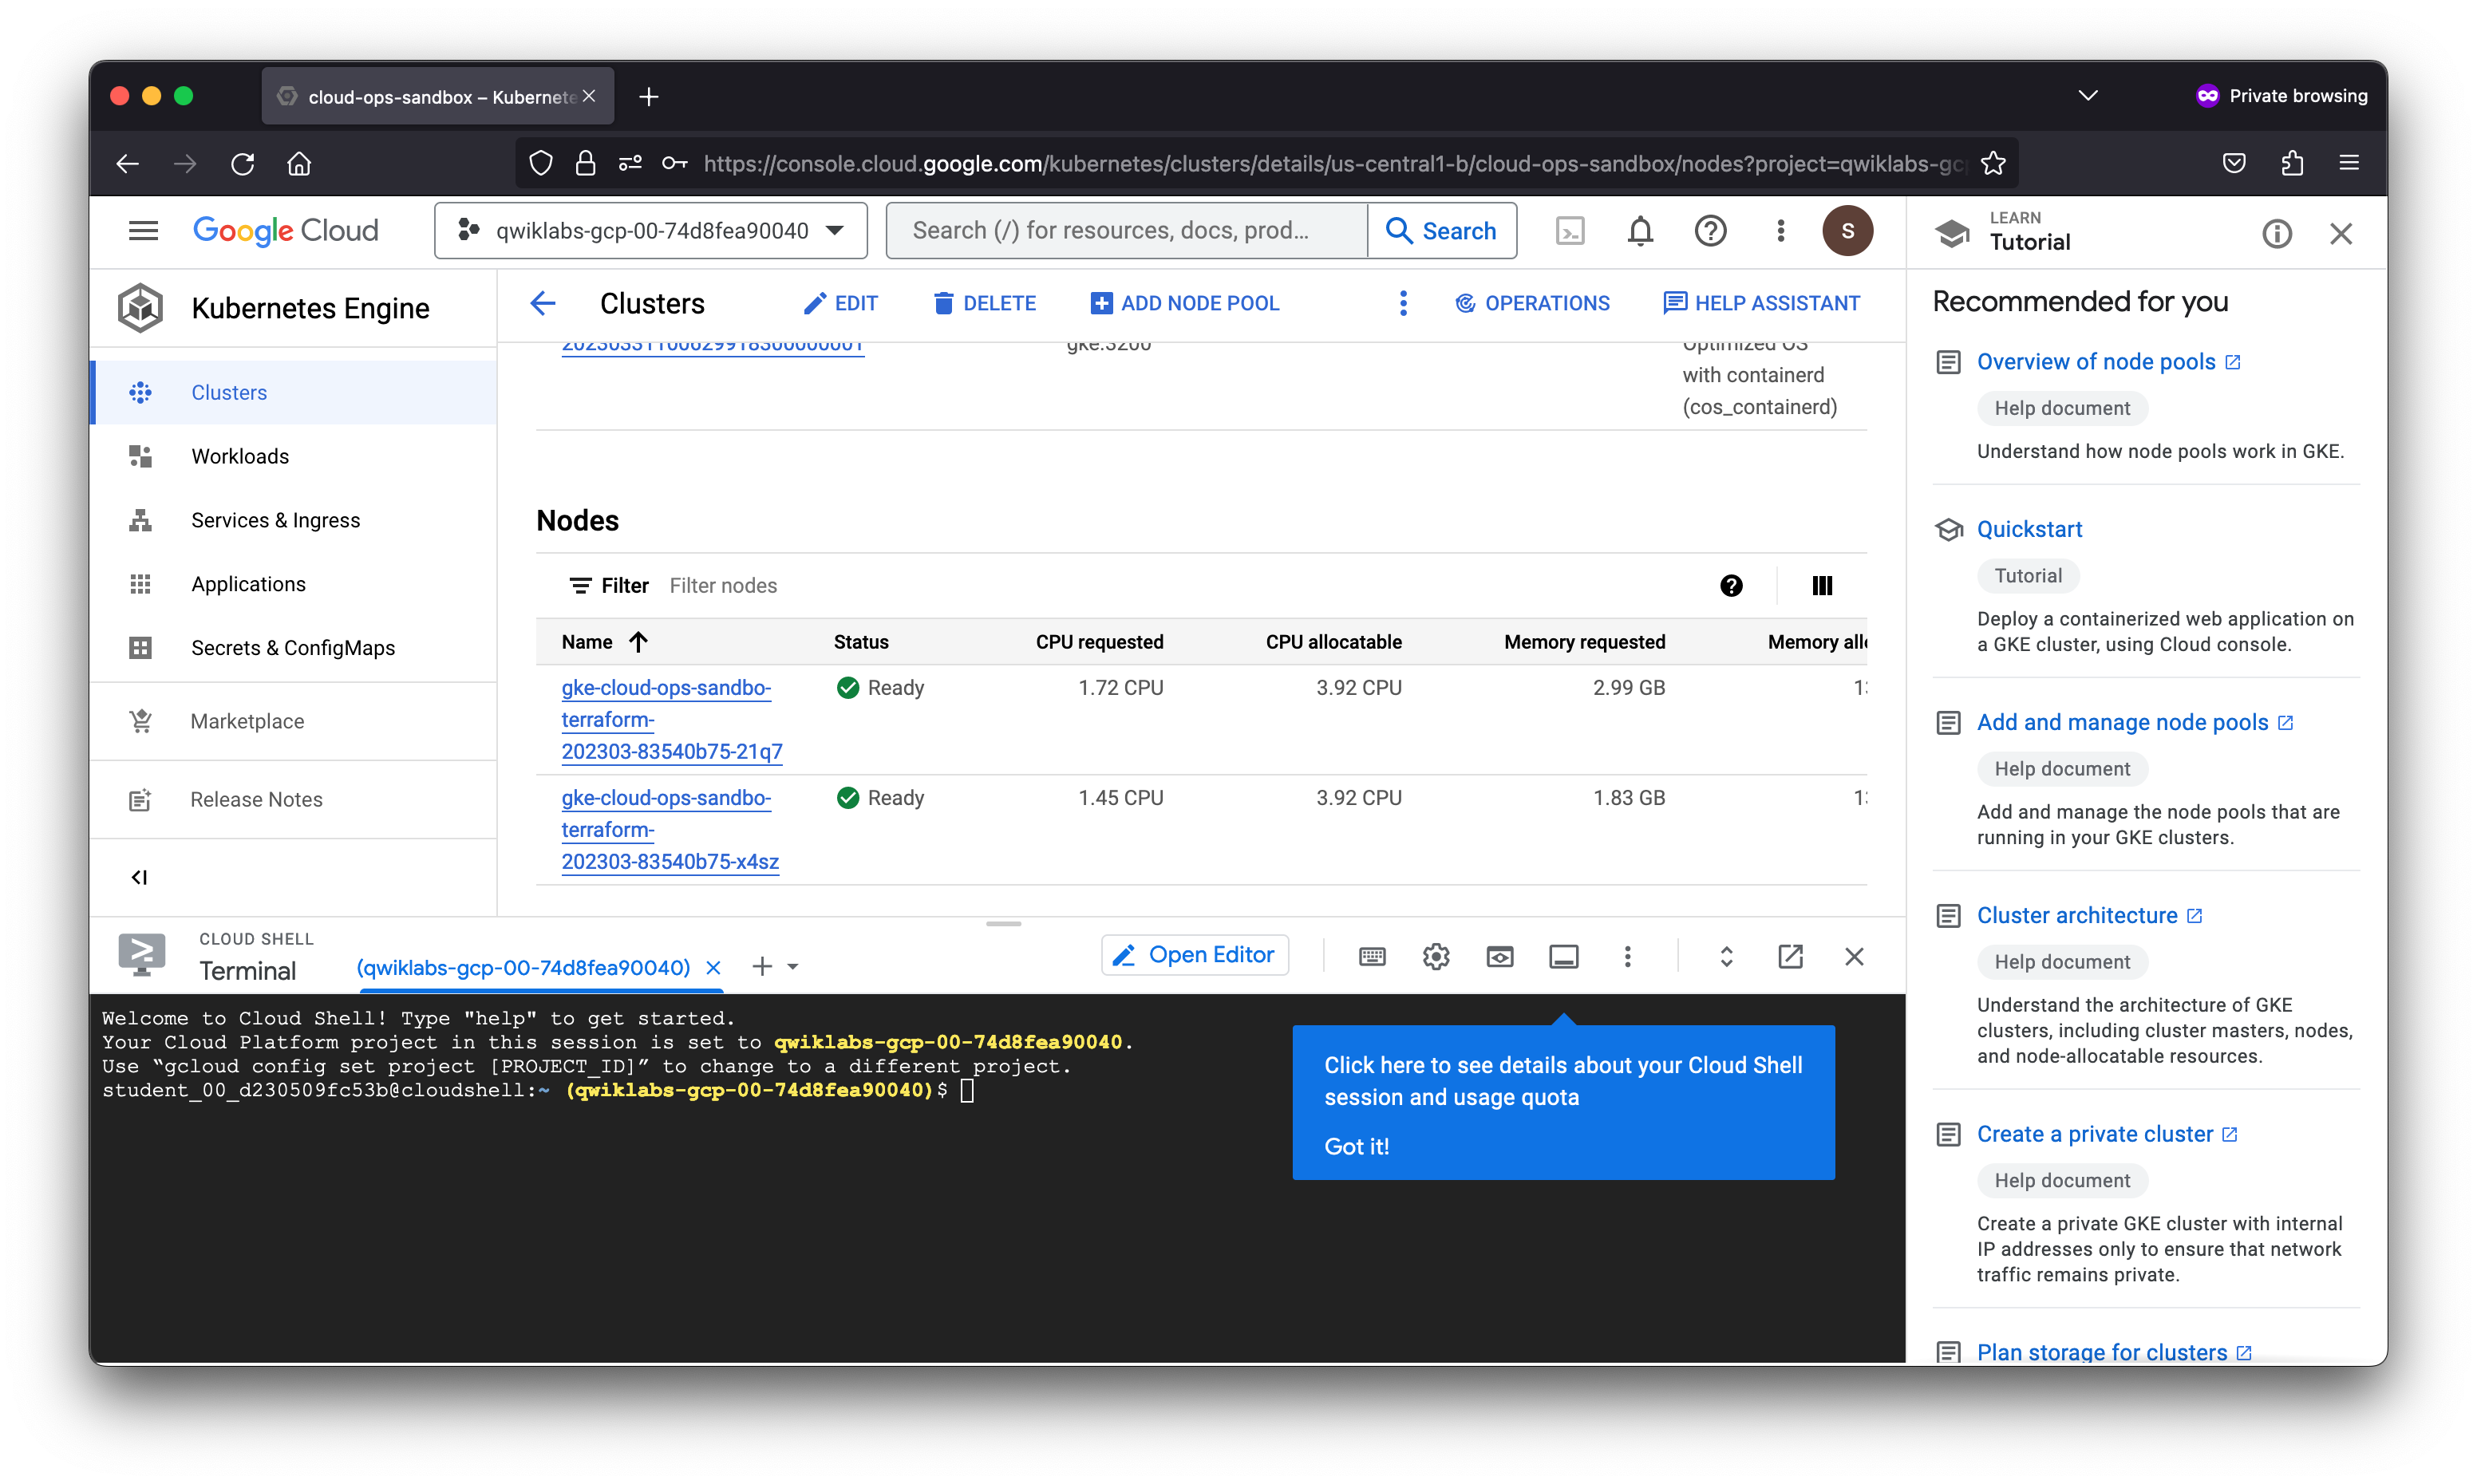Screen dimensions: 2477x1484
Task: Click tutorial panel info icon
Action: pos(2277,234)
